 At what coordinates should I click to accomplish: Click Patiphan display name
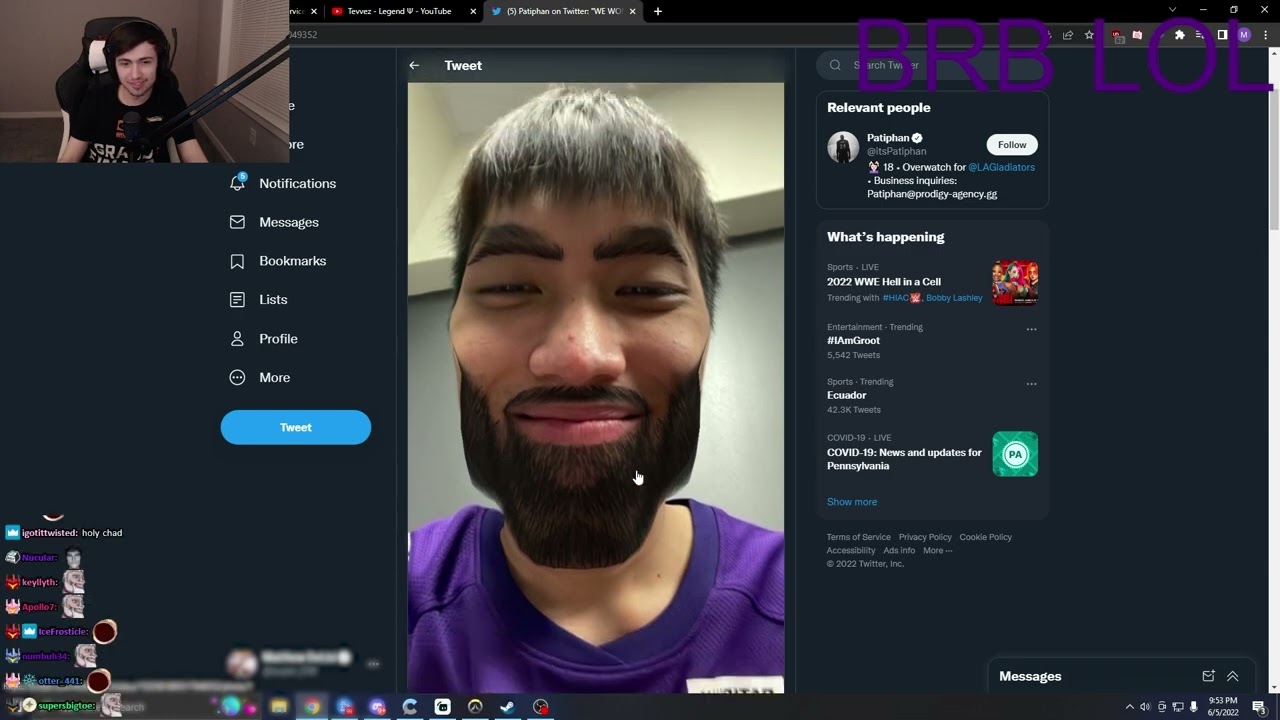click(888, 138)
